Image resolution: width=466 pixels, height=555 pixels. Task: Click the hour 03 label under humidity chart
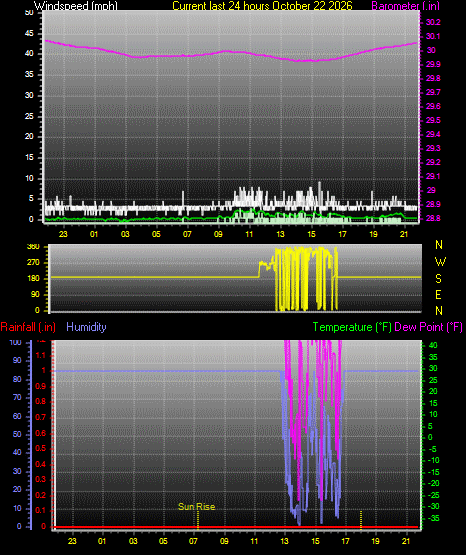(133, 541)
